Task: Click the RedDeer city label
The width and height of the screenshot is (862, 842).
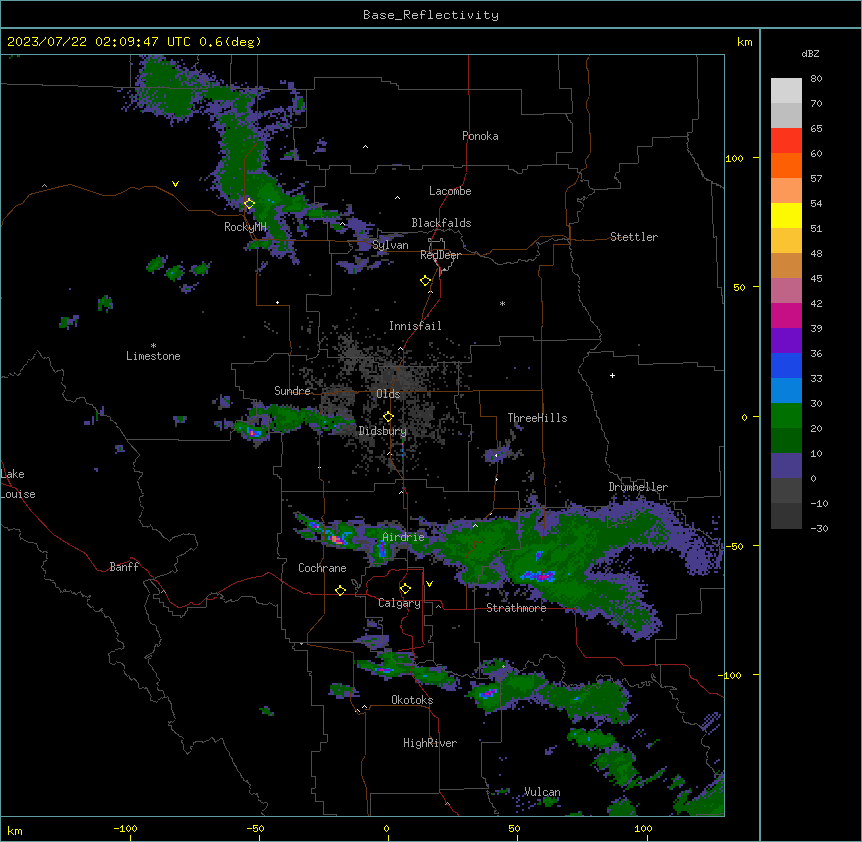Action: coord(440,255)
